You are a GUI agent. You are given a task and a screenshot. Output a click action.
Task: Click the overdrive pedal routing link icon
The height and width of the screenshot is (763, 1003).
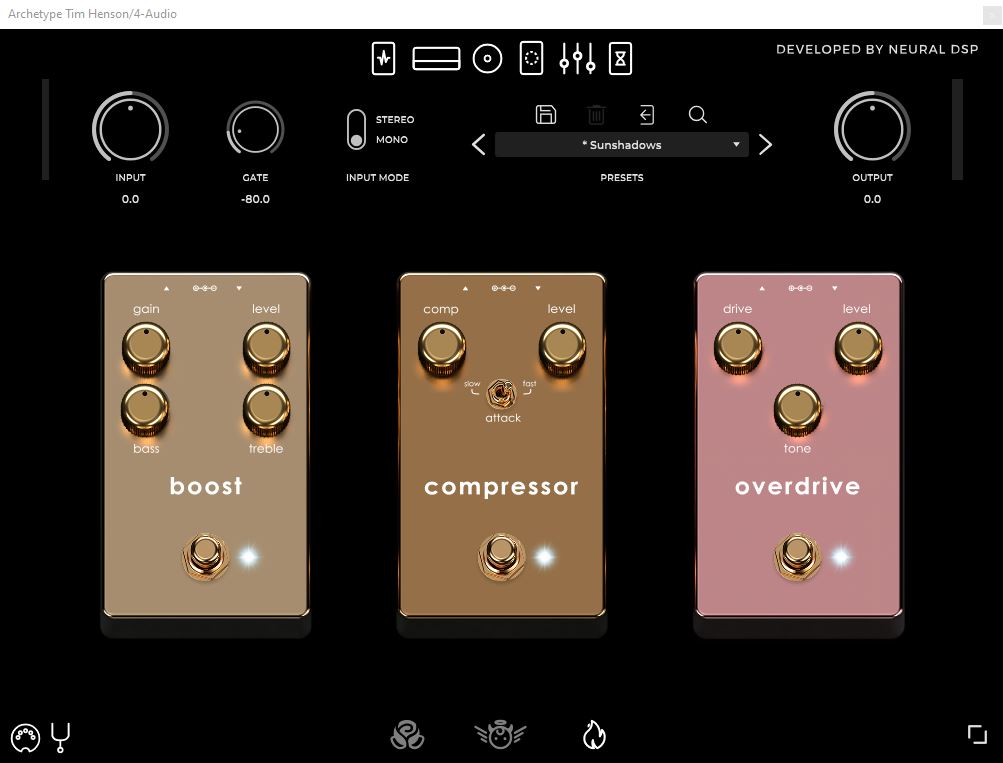coord(800,288)
